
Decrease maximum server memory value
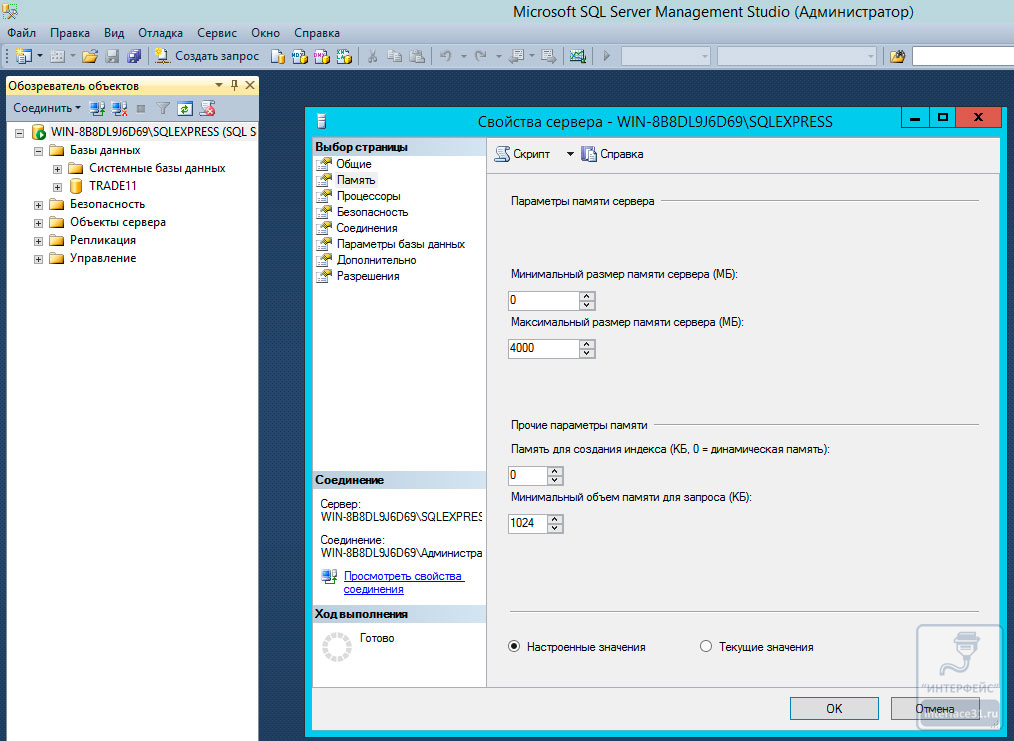coord(587,353)
